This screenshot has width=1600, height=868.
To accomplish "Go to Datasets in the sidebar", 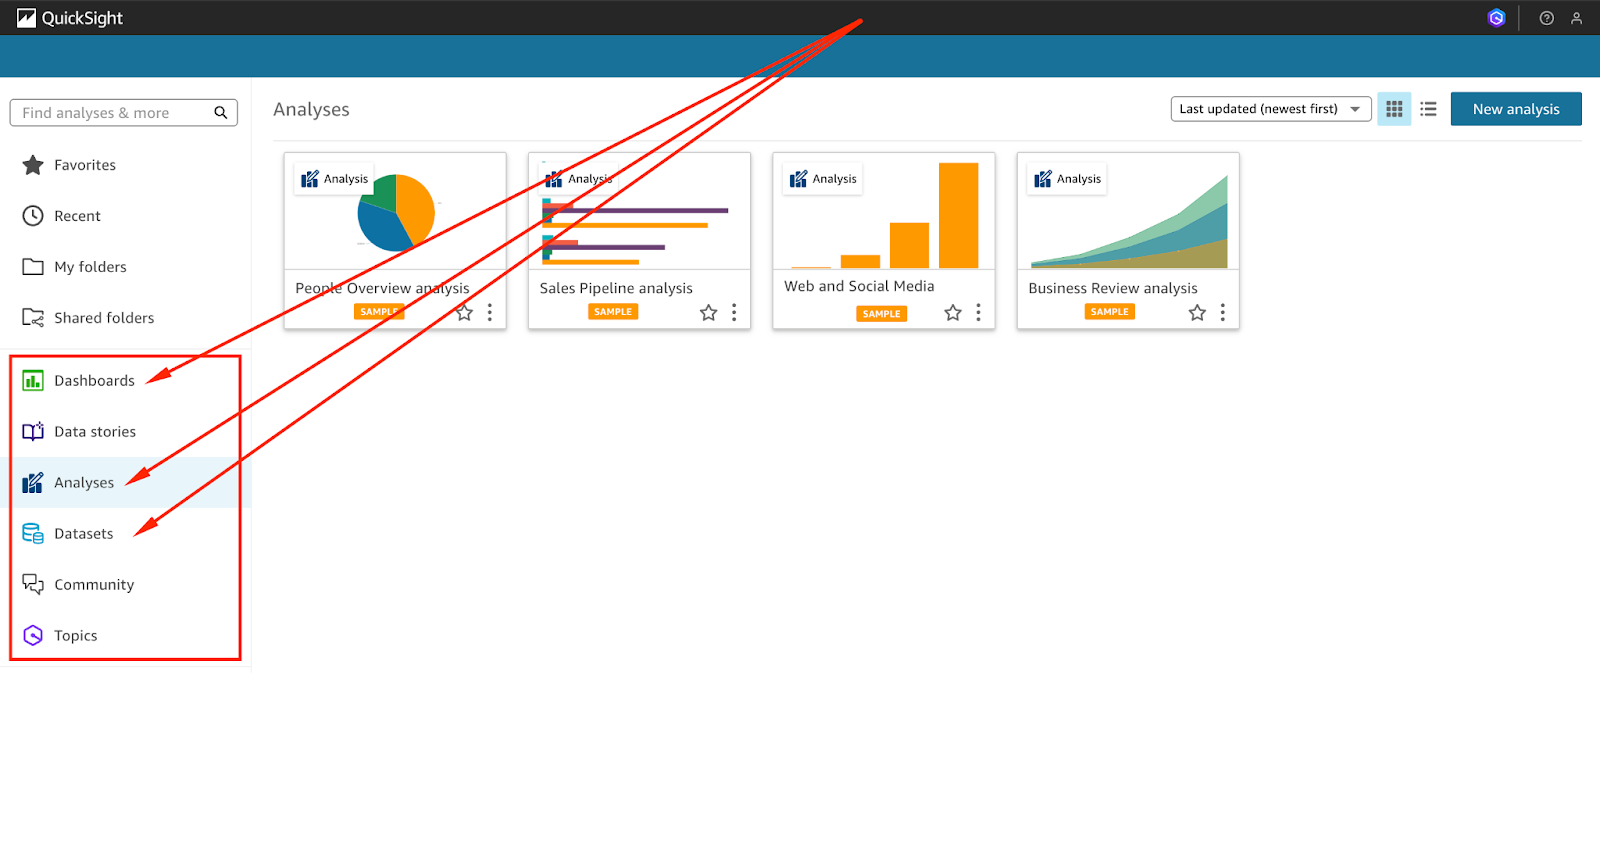I will point(84,534).
